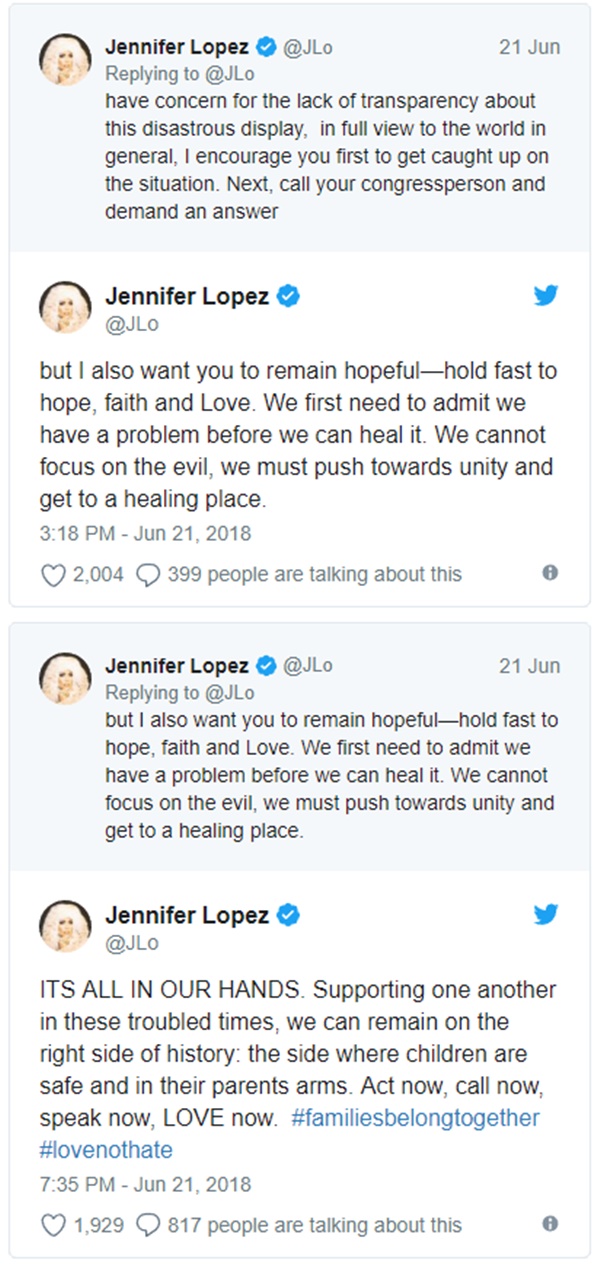Screen dimensions: 600x1266
Task: Click the 21 Jun date on top quoted reply
Action: click(x=529, y=46)
